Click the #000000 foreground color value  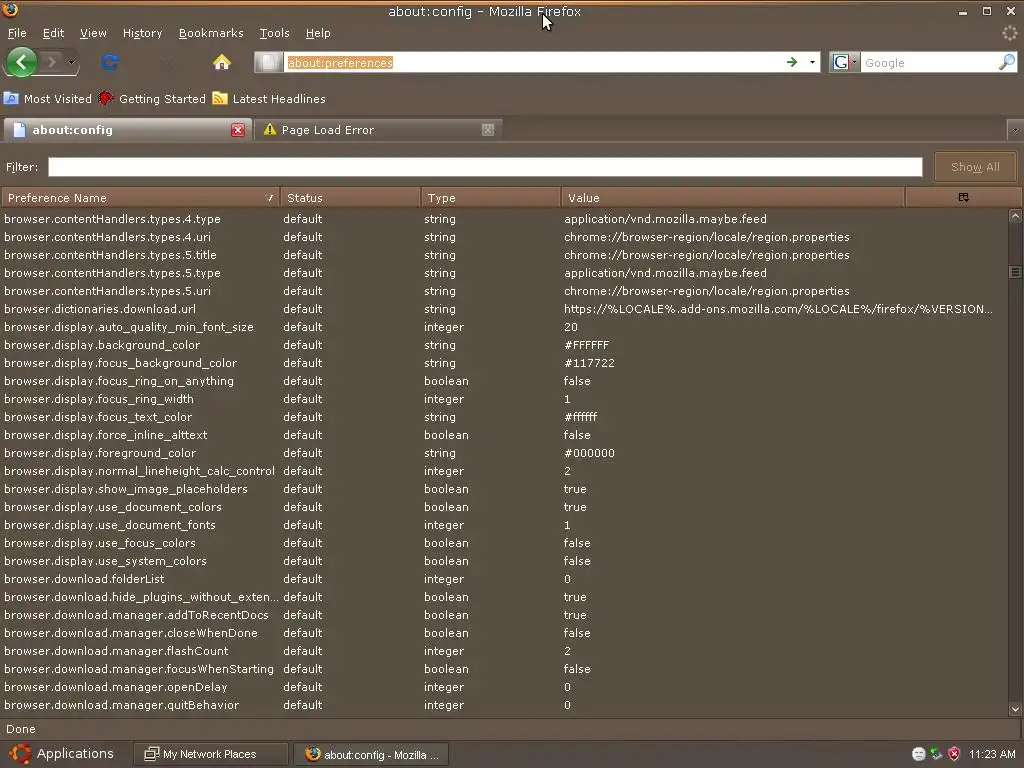(x=589, y=453)
